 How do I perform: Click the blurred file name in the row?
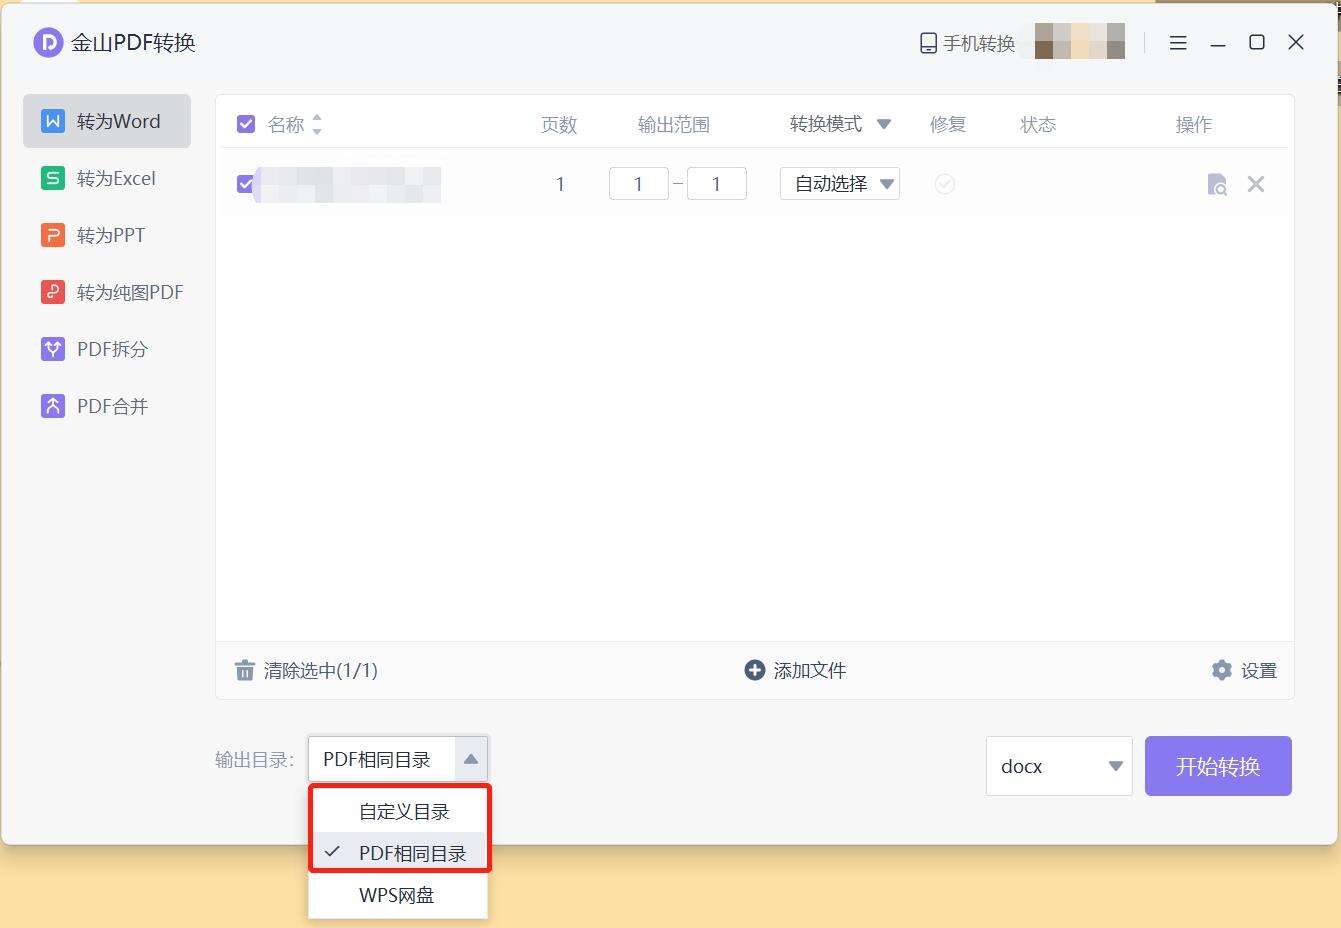(347, 185)
